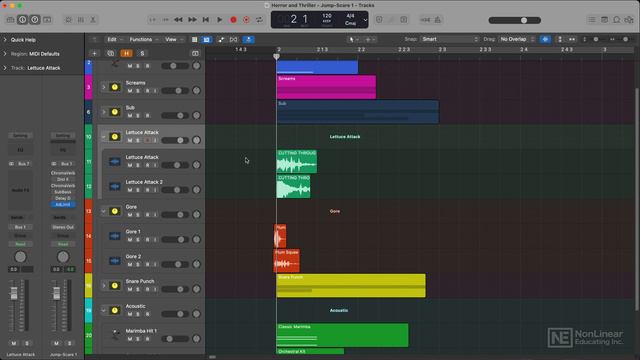
Task: Toggle the Inspector button in control bar
Action: tap(22, 20)
